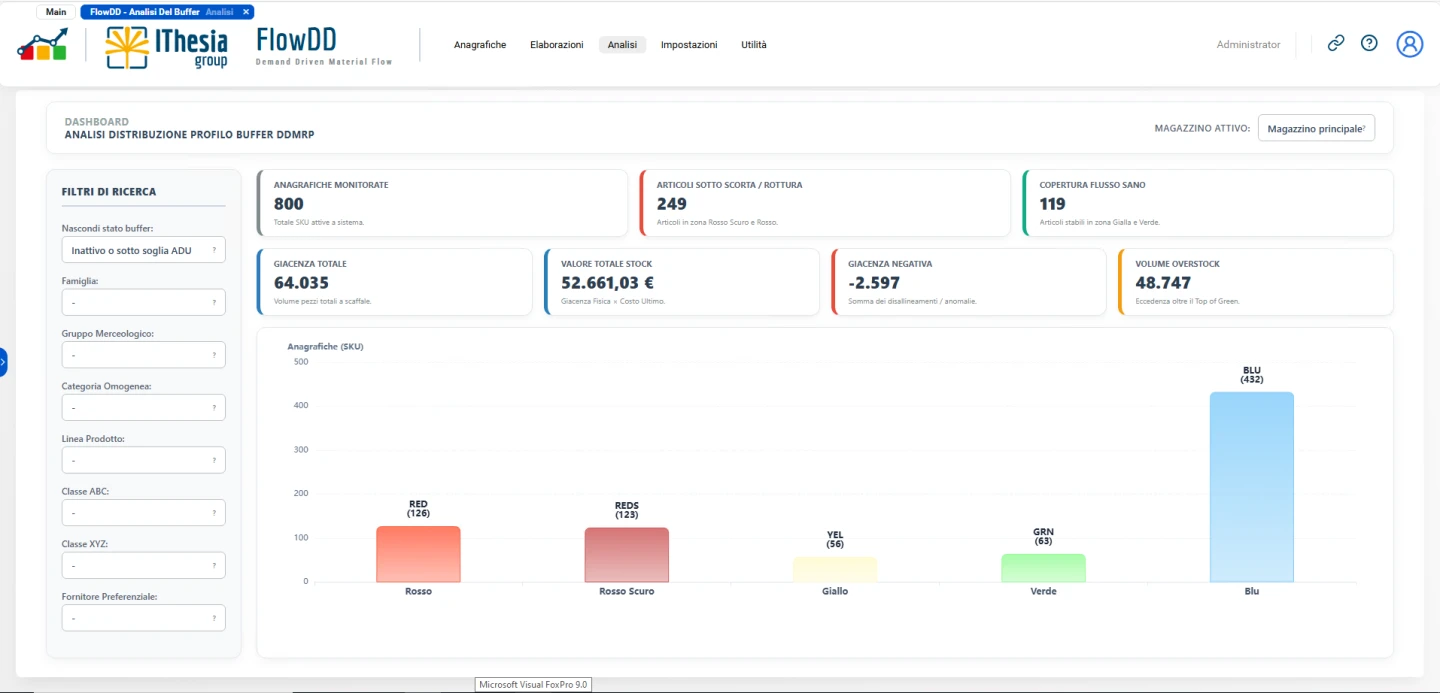Click the Administrator user label
Screen dimensions: 1440x693
click(1248, 45)
